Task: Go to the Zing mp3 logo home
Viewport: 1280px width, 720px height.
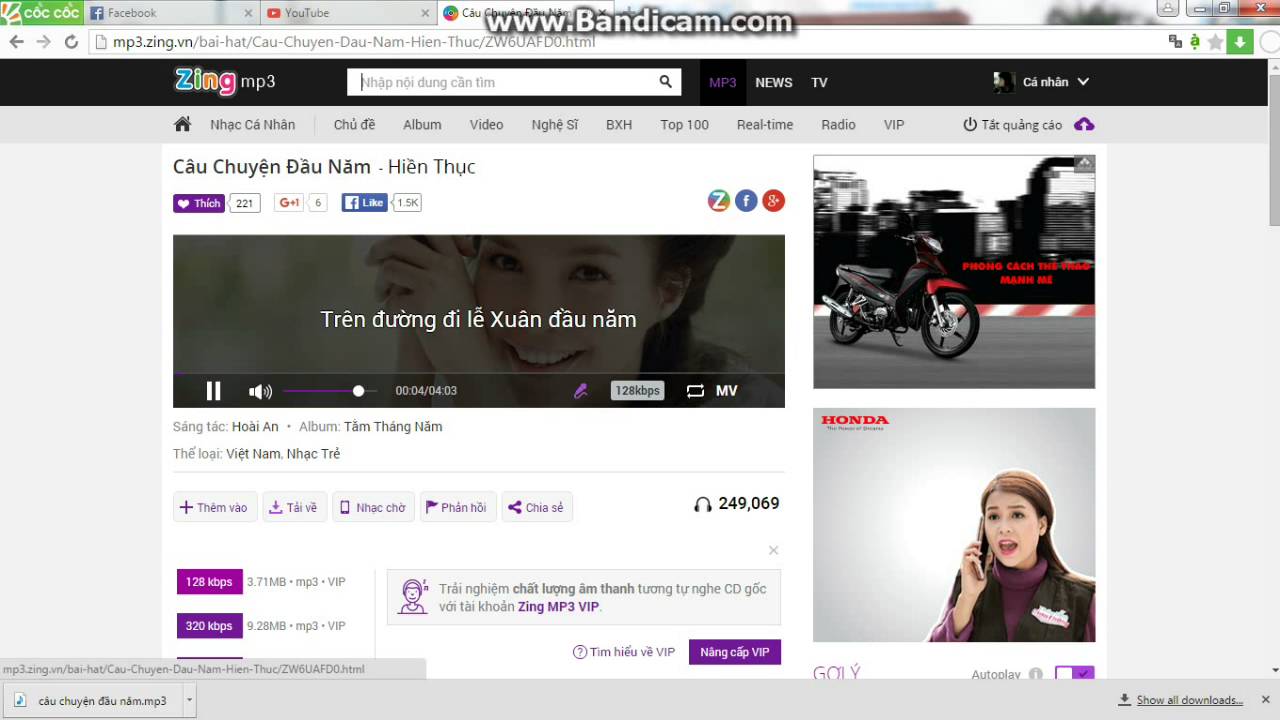Action: click(x=225, y=81)
